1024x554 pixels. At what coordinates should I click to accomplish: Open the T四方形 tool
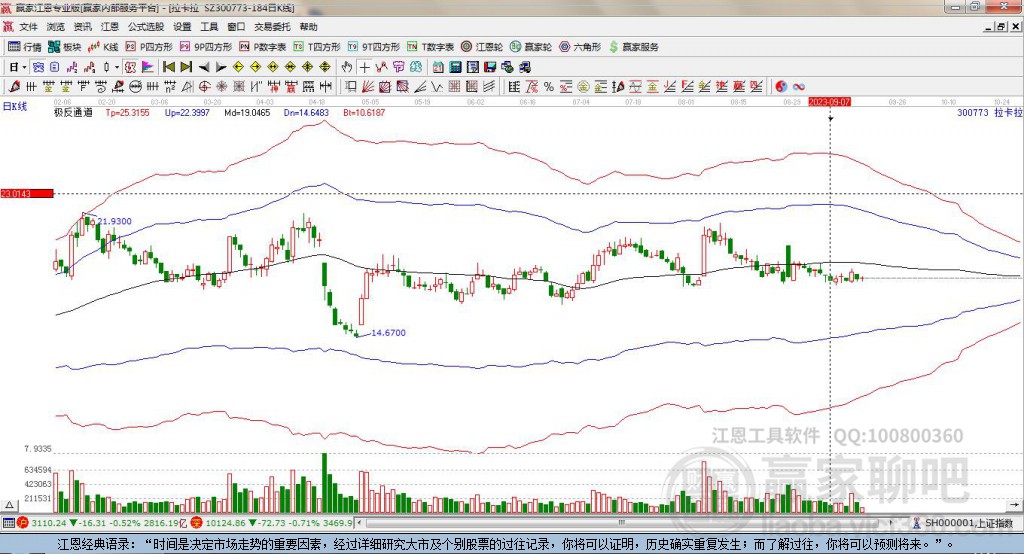pyautogui.click(x=317, y=47)
